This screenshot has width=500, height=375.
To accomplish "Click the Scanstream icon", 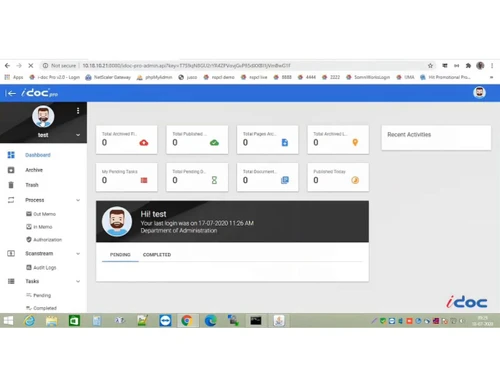I will (11, 254).
